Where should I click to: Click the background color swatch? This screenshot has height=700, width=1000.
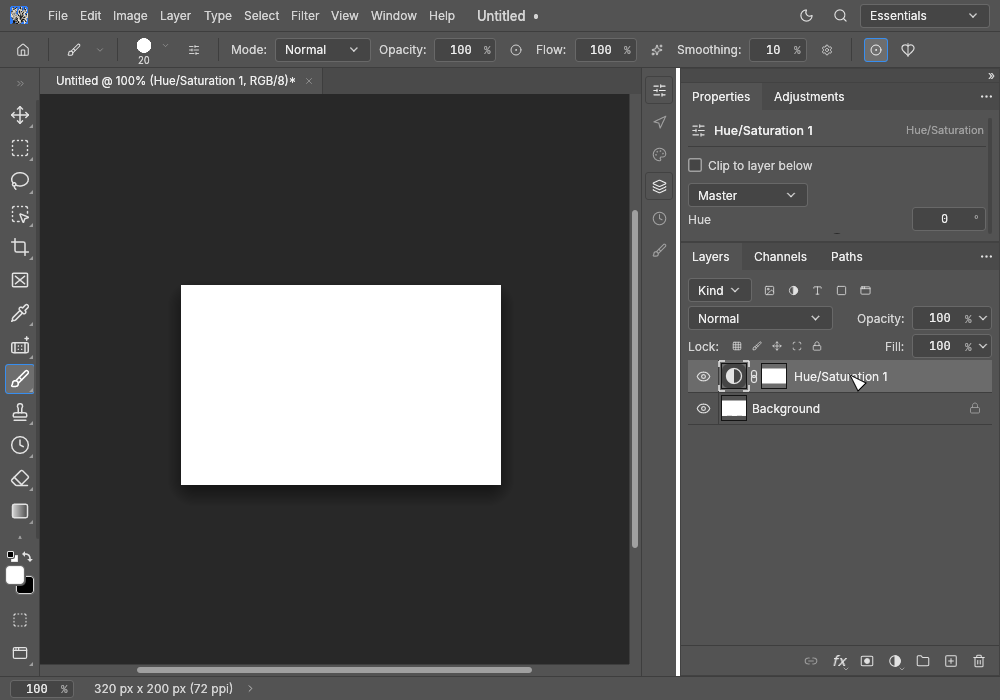28,587
